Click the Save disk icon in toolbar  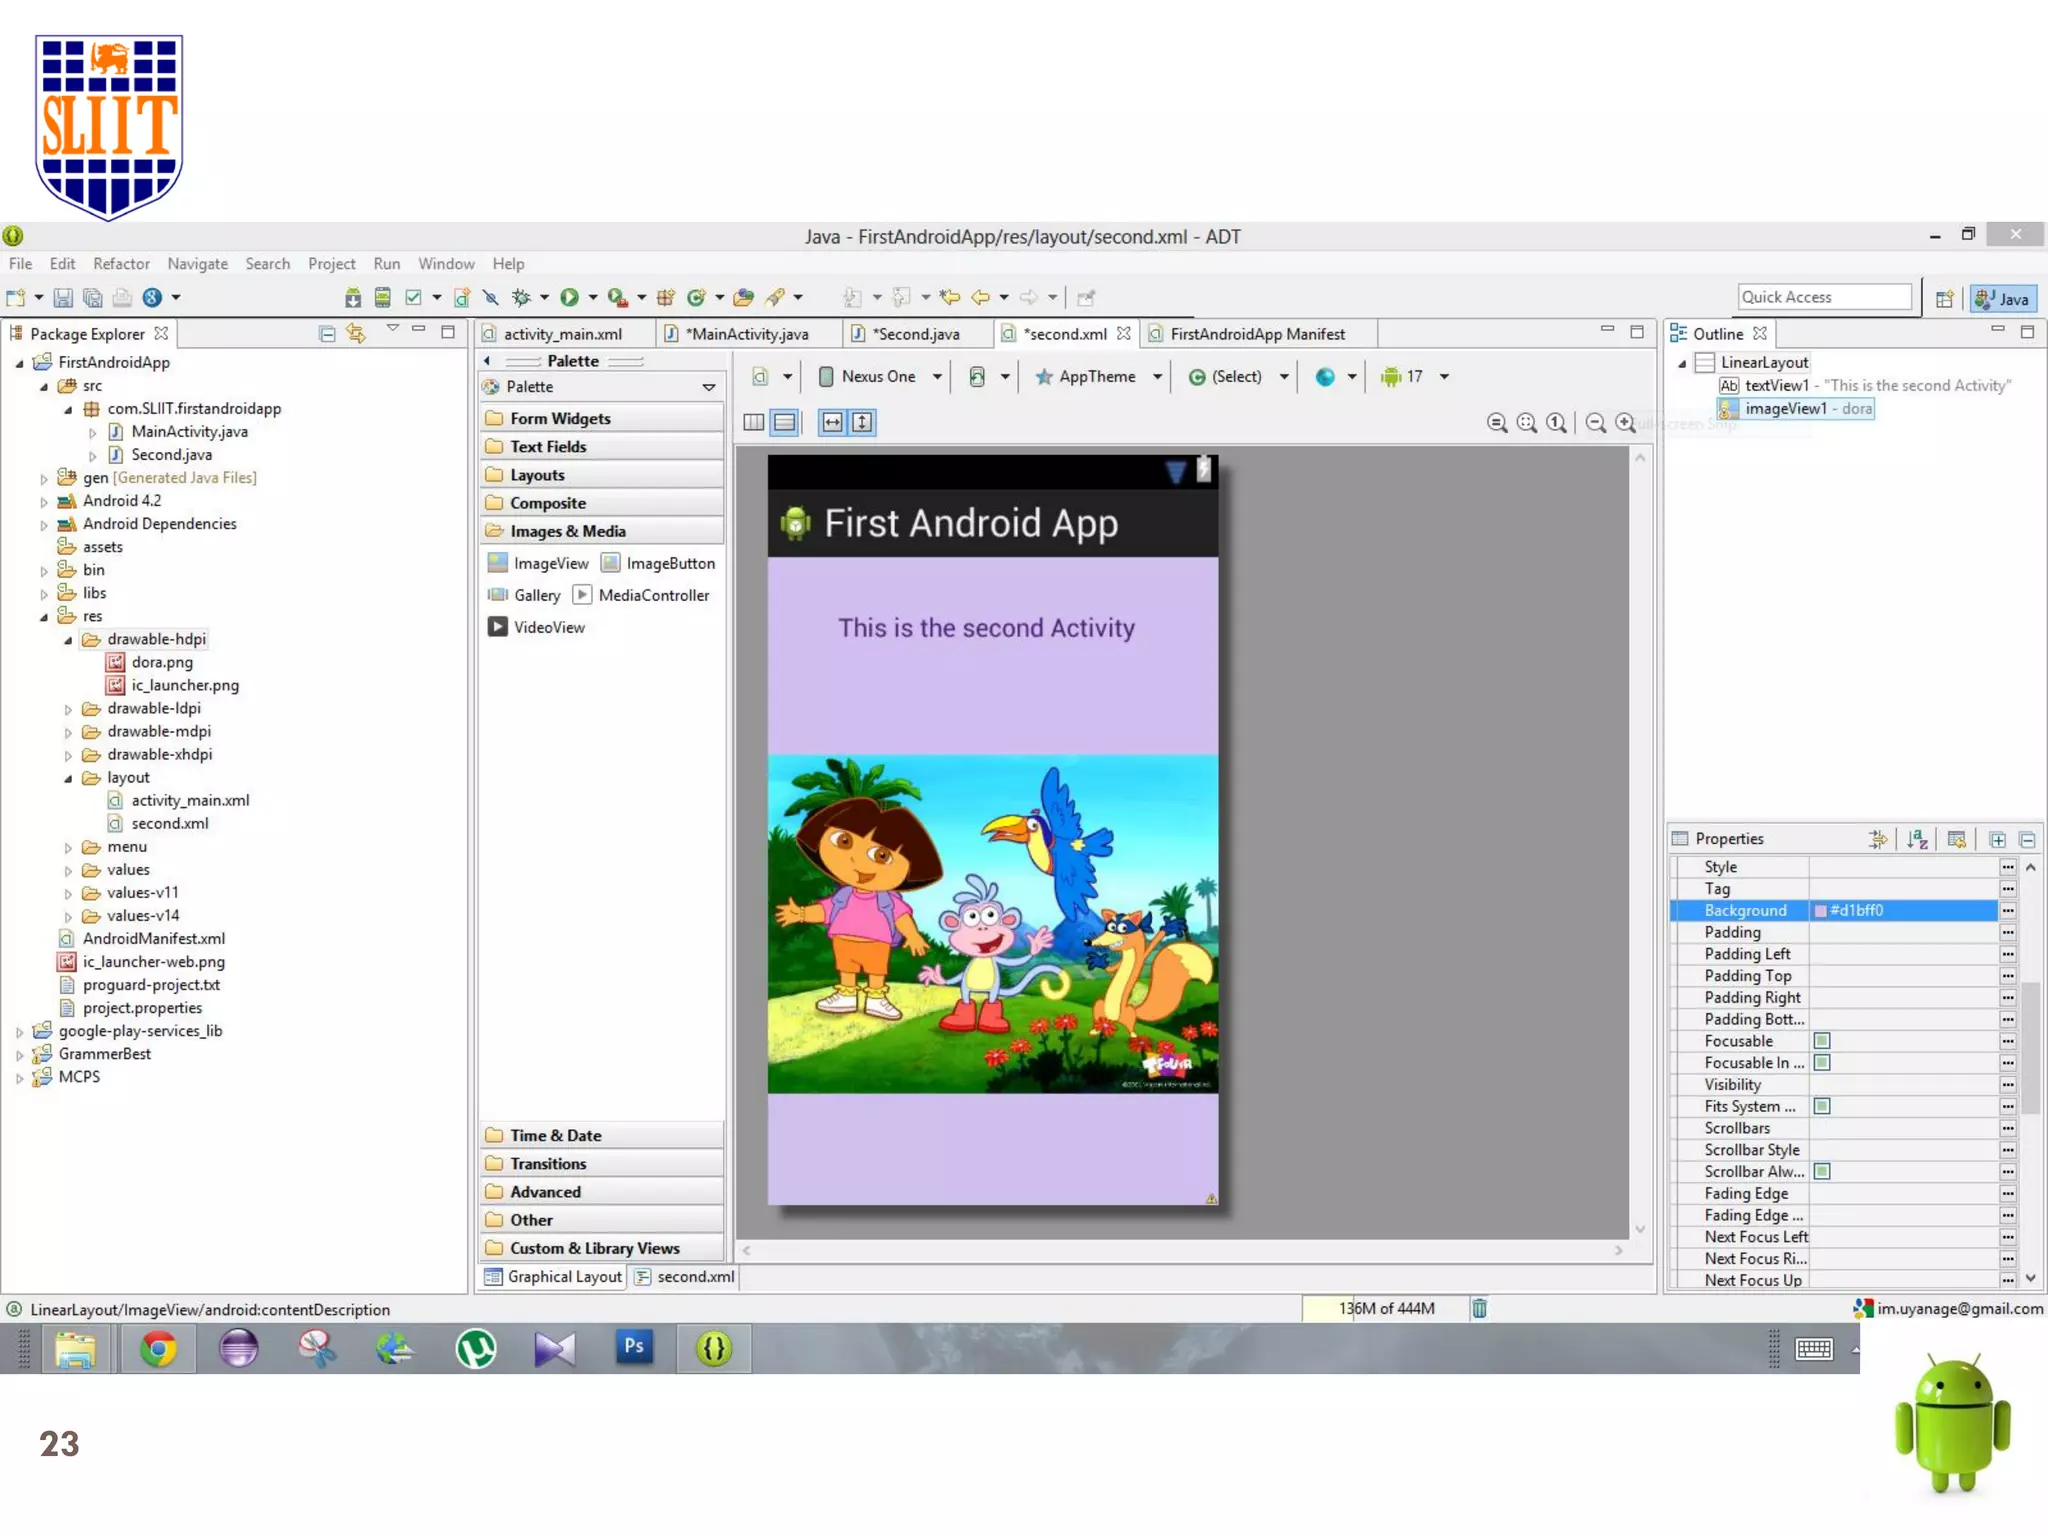click(63, 297)
